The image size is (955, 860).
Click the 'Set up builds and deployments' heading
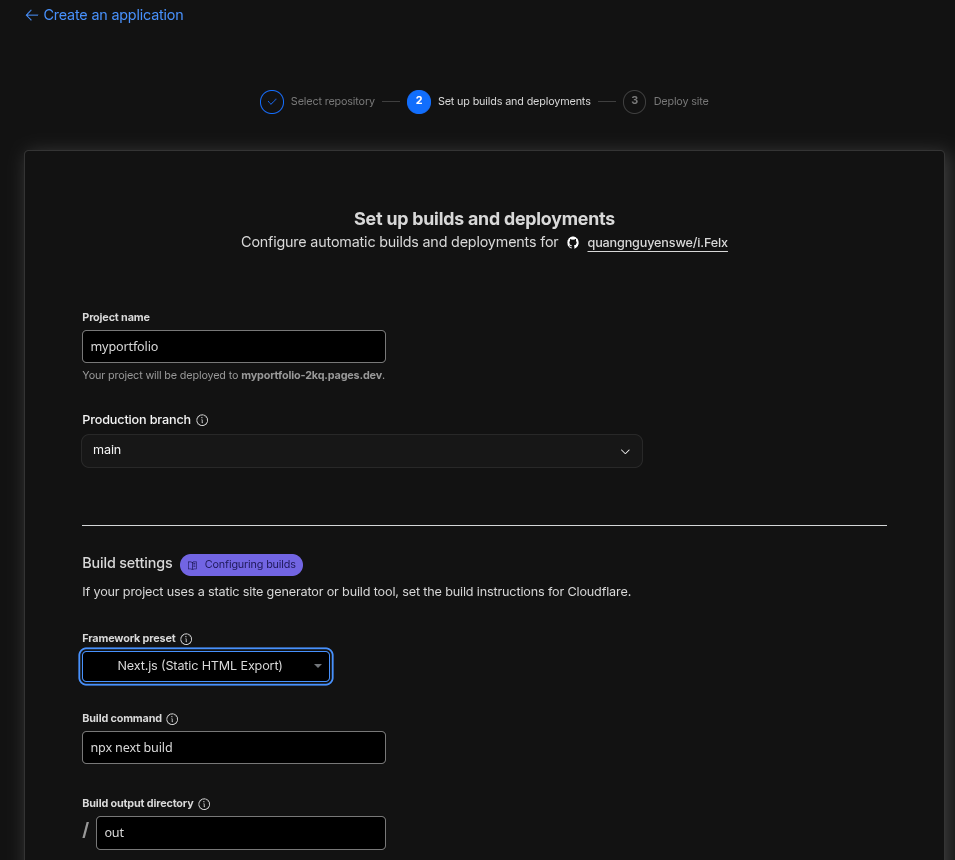coord(484,219)
